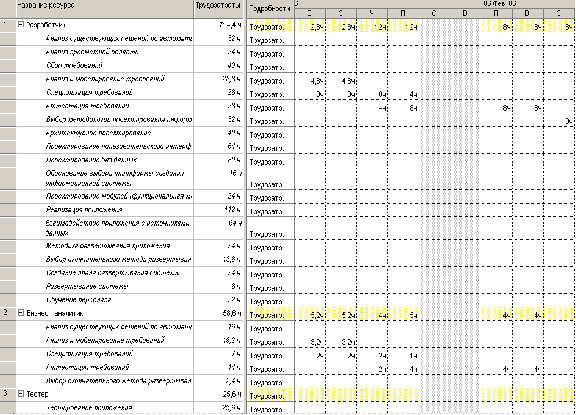Image resolution: width=576 pixels, height=415 pixels.
Task: Collapse the Разработчик resource group
Action: (21, 25)
